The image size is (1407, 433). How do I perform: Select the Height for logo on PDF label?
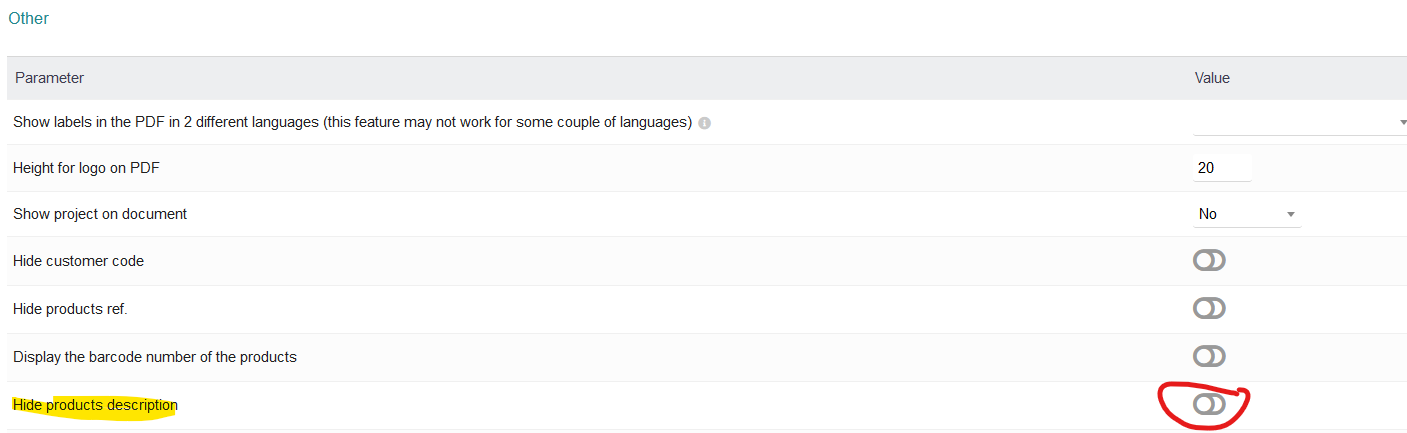coord(86,168)
